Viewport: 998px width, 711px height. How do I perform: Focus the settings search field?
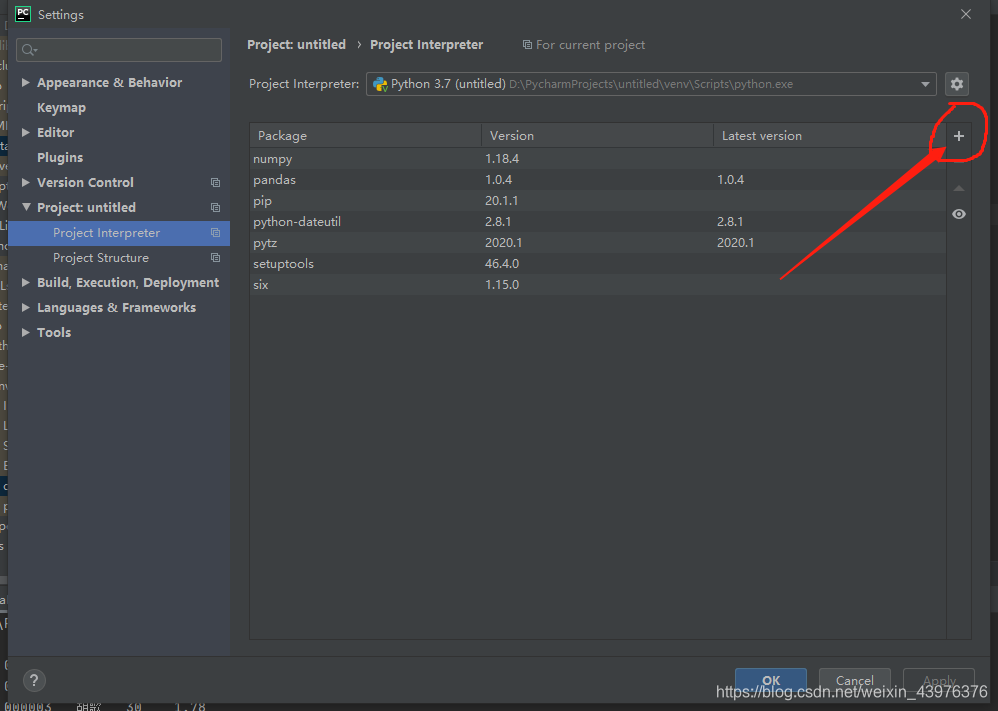(x=119, y=50)
